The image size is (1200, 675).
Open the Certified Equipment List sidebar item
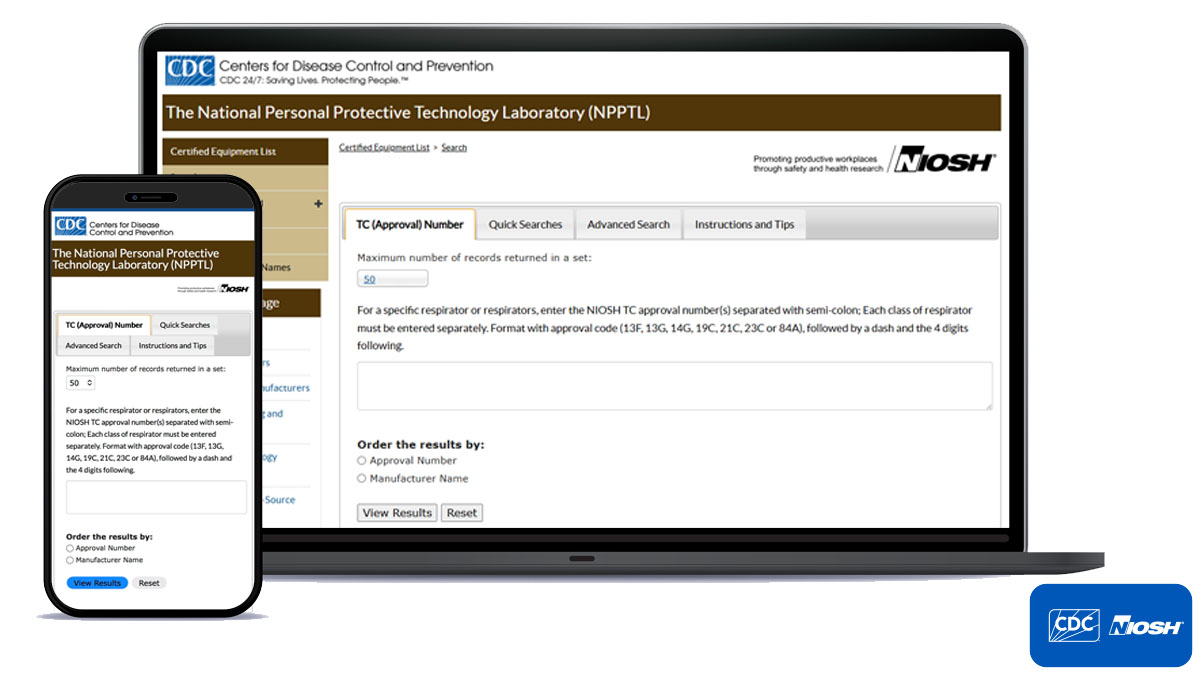(245, 152)
